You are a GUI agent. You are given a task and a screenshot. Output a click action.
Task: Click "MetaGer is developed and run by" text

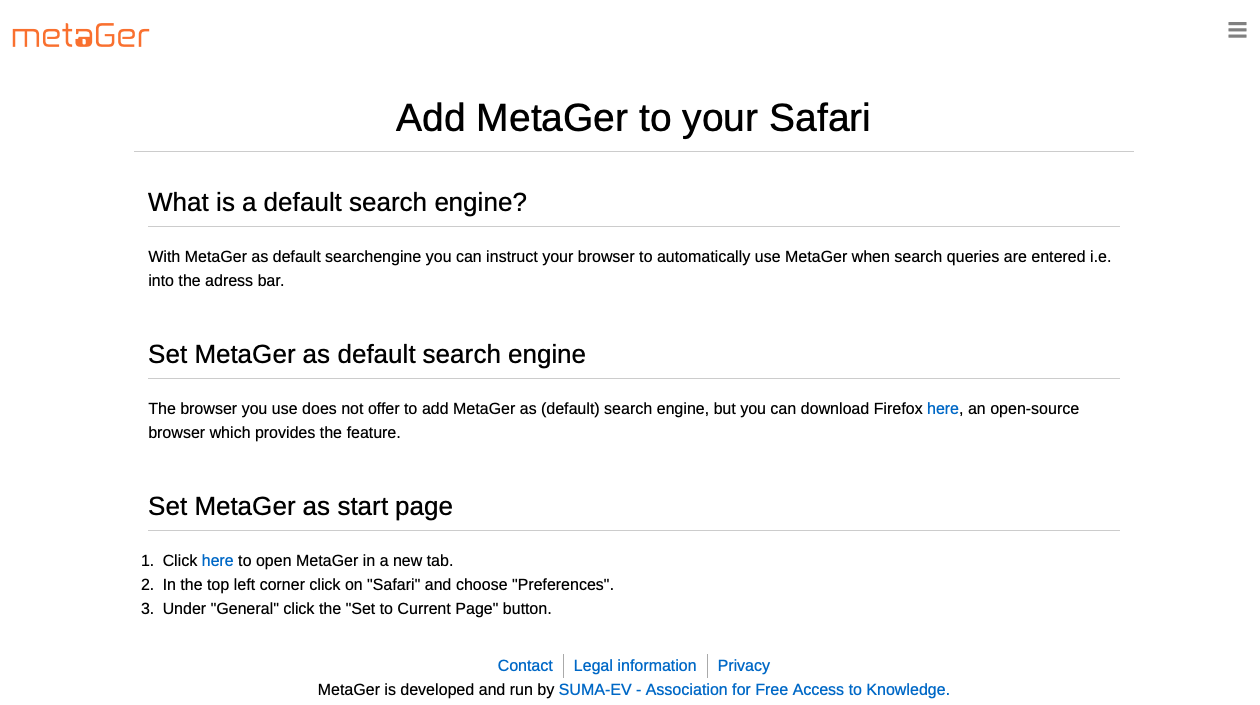(436, 690)
